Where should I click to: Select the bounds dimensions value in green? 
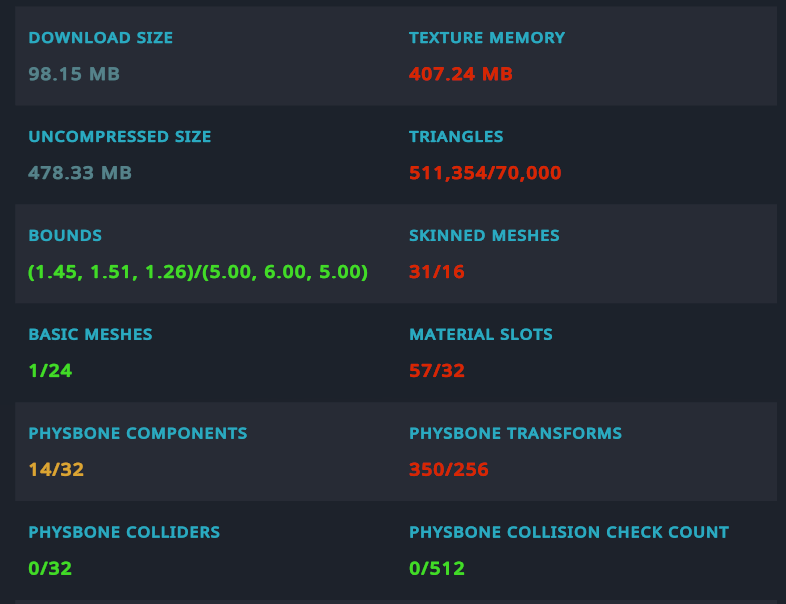point(198,272)
